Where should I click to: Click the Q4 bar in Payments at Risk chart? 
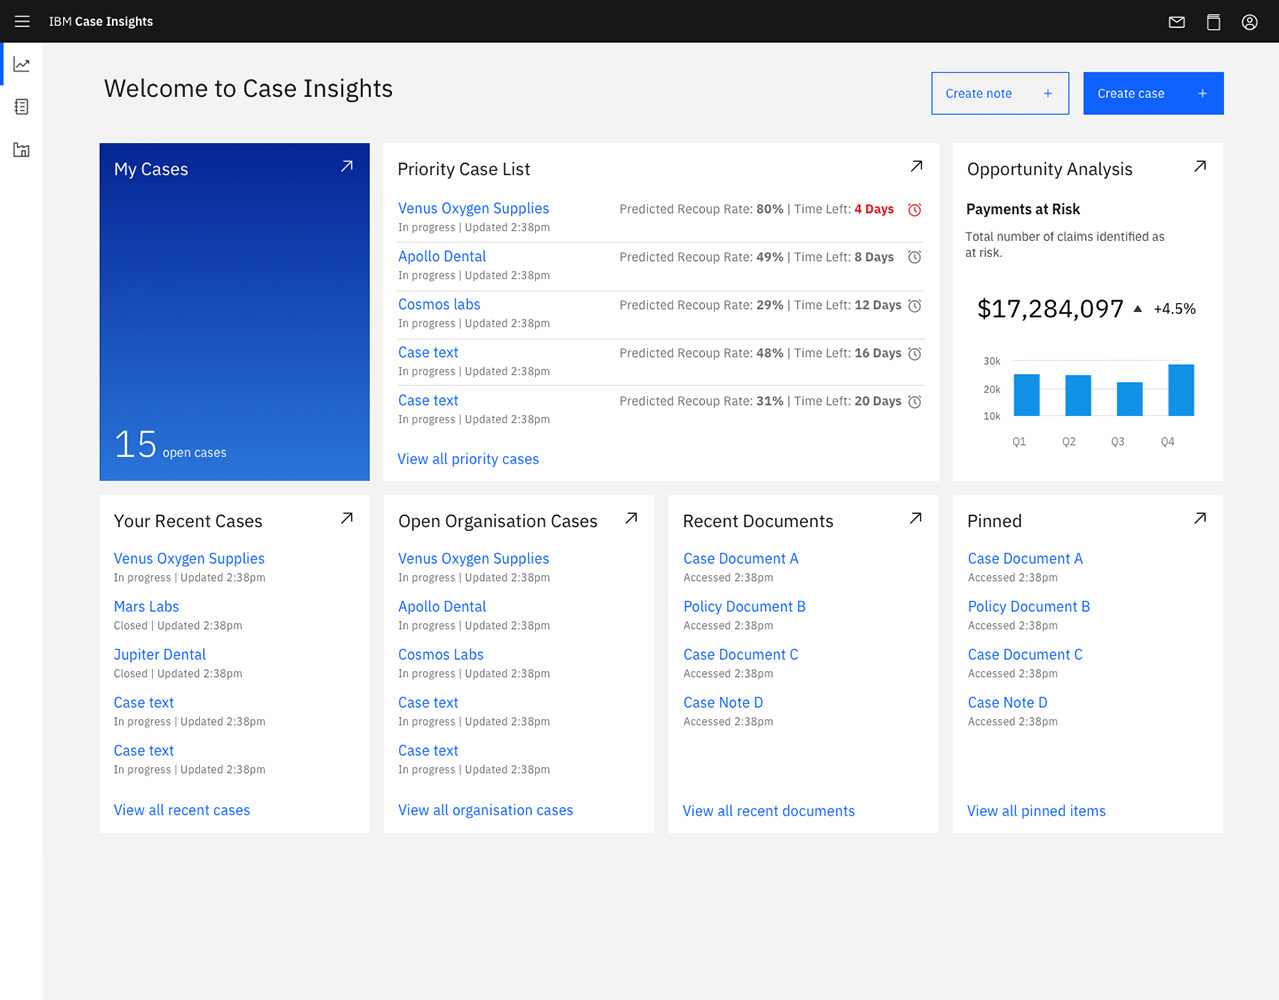click(1181, 390)
